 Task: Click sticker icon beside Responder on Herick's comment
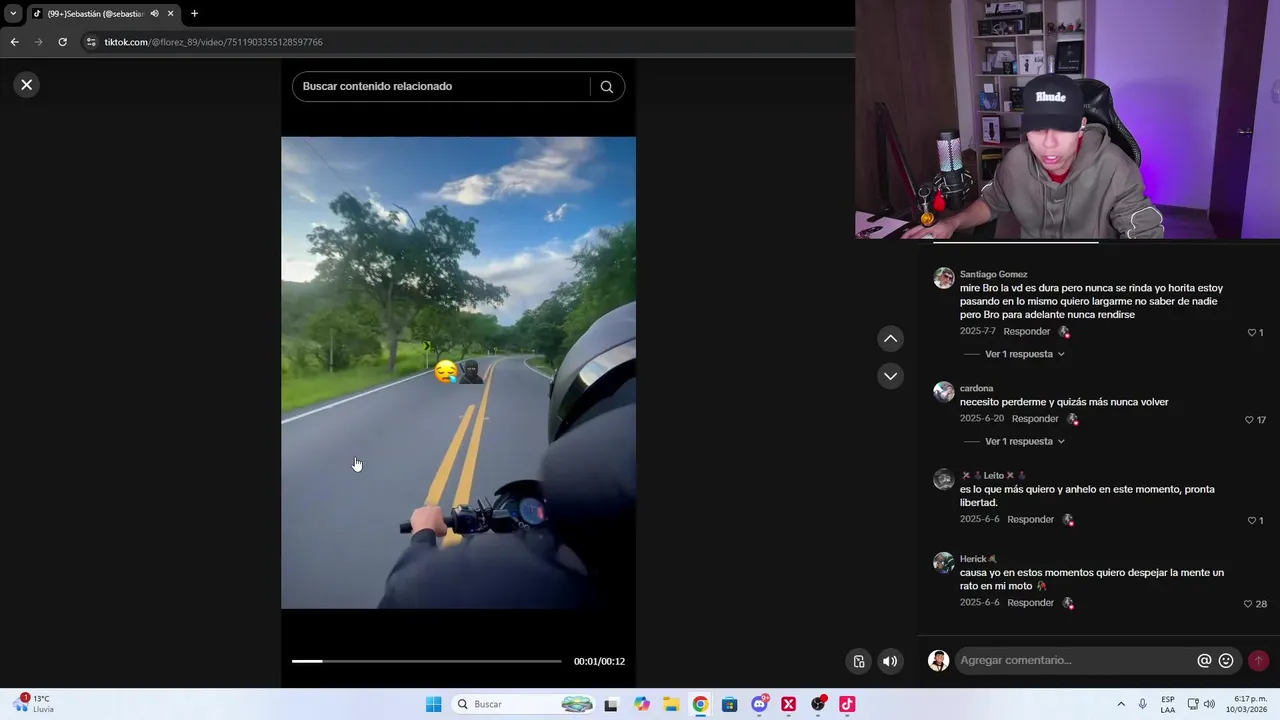pyautogui.click(x=1068, y=603)
